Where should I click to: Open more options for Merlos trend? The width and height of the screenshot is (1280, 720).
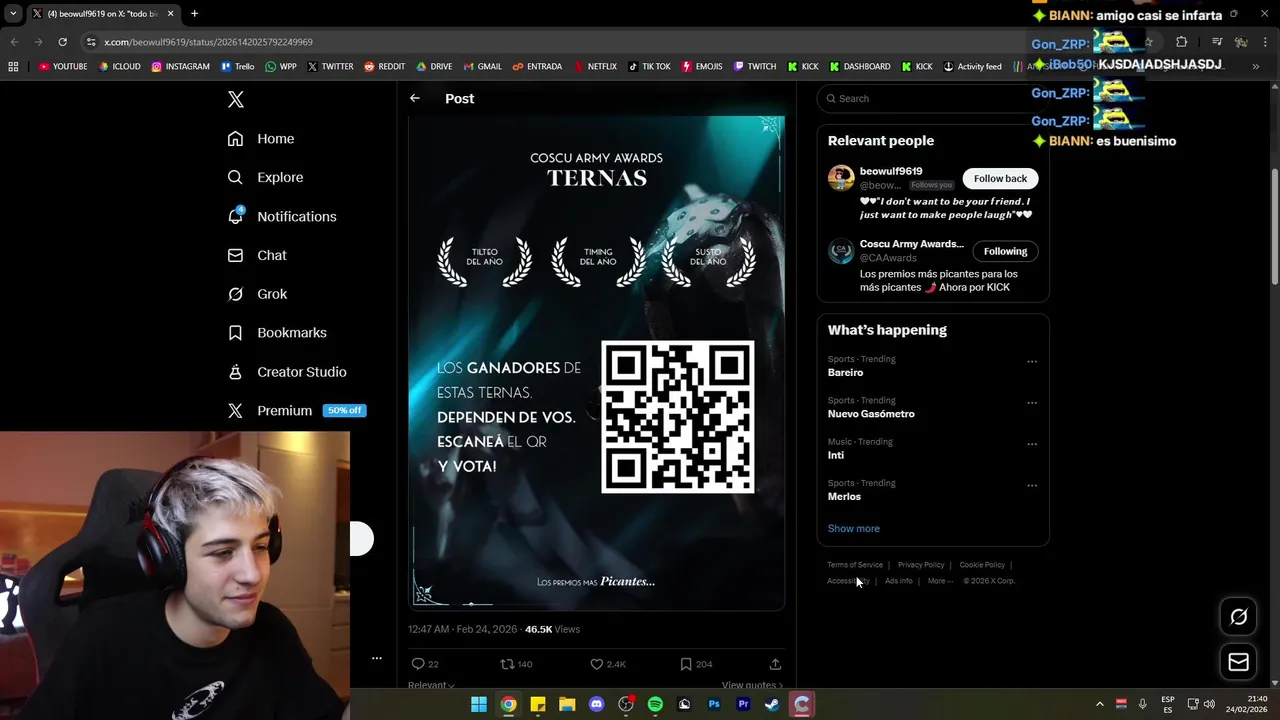click(1032, 485)
